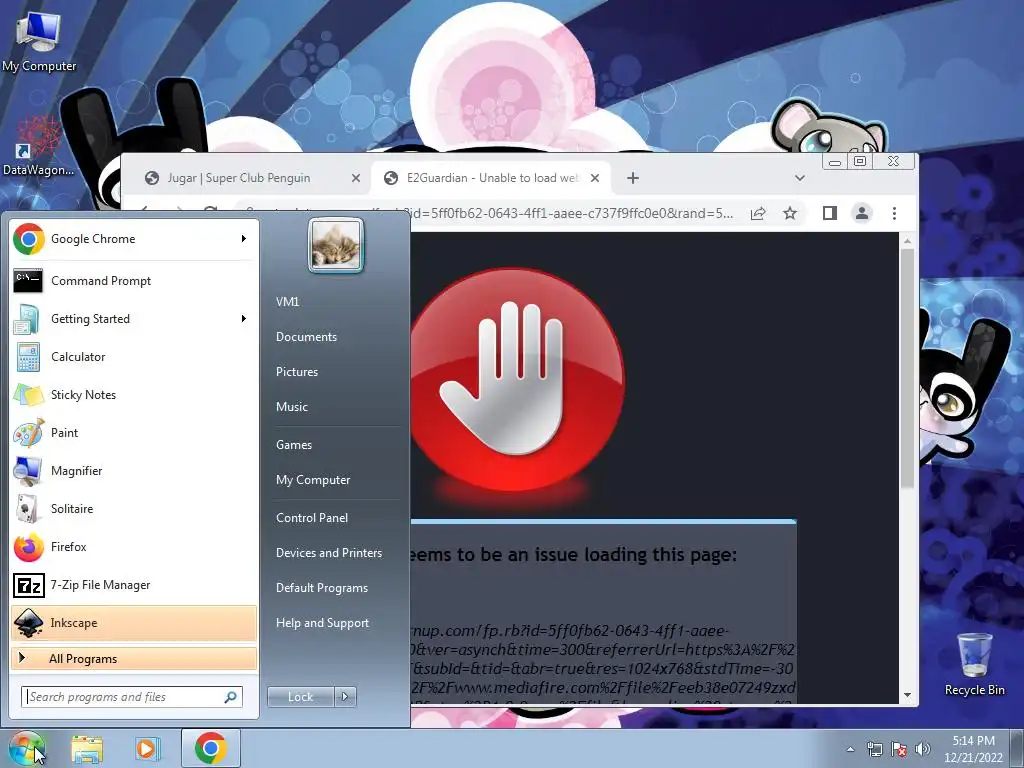Open Default Programs
This screenshot has width=1024, height=768.
tap(322, 588)
